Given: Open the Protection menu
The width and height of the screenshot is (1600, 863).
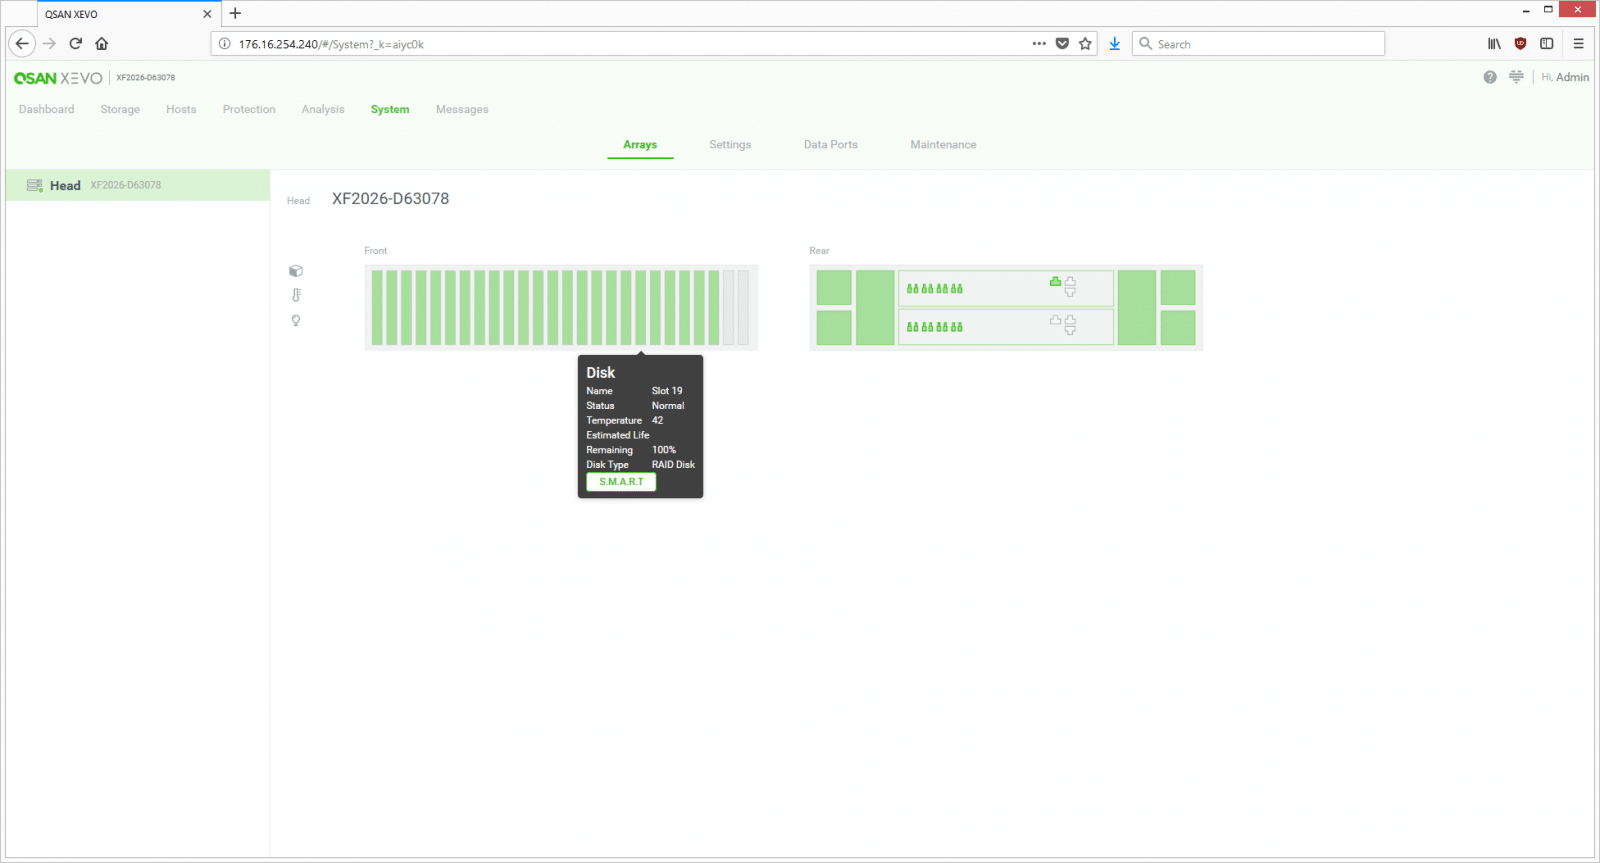Looking at the screenshot, I should 249,109.
